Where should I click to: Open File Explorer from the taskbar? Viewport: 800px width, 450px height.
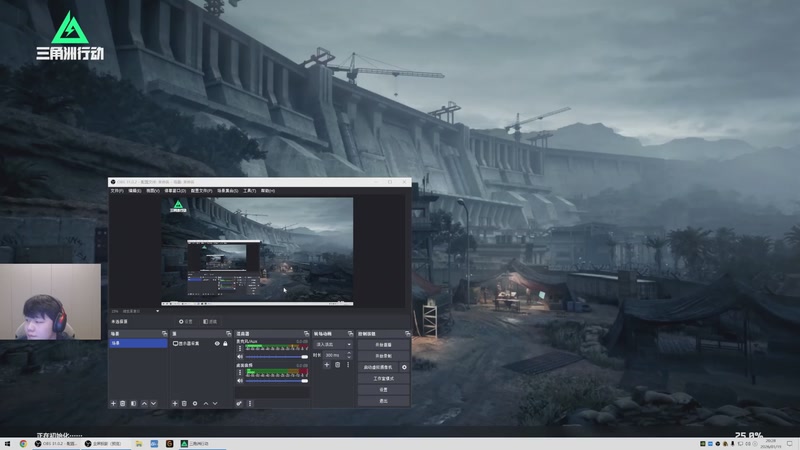pyautogui.click(x=138, y=444)
